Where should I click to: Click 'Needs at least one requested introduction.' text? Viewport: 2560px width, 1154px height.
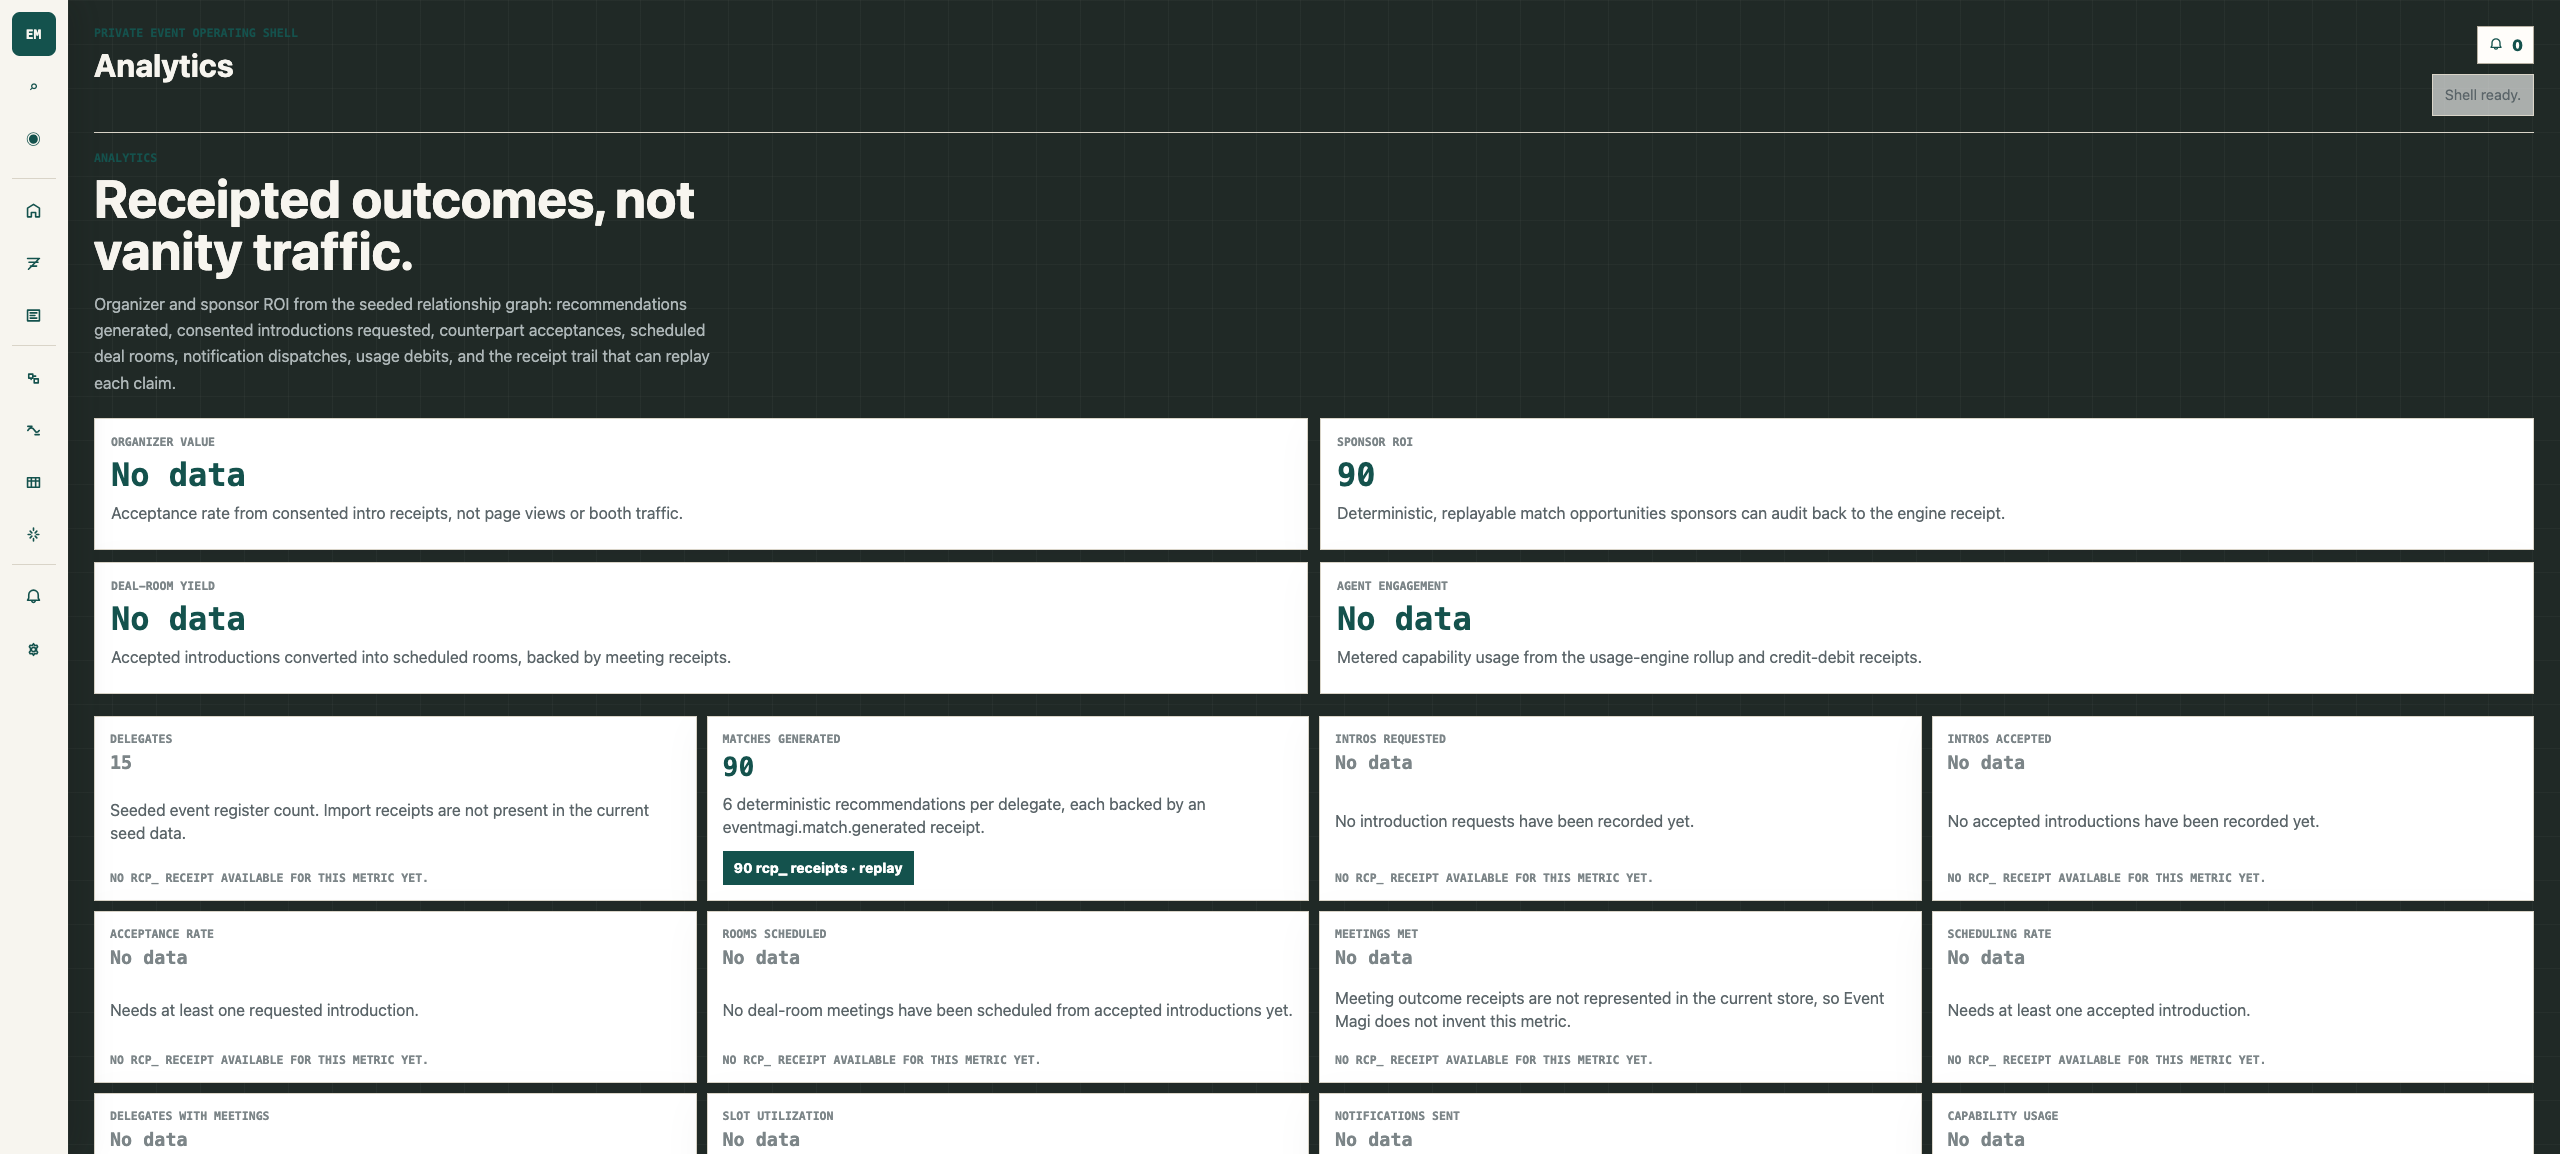[x=264, y=1010]
